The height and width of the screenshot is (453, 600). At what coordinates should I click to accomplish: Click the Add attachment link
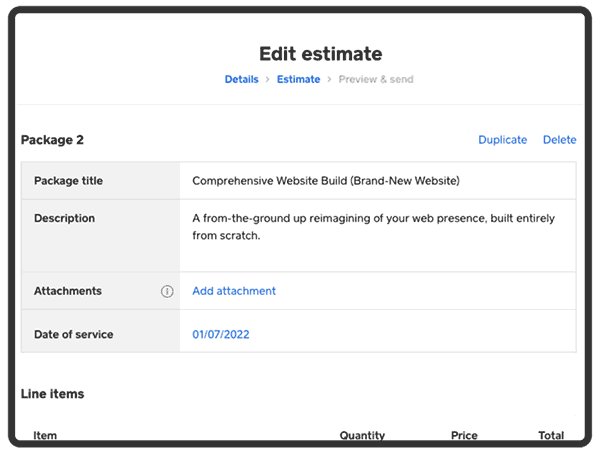pos(234,291)
